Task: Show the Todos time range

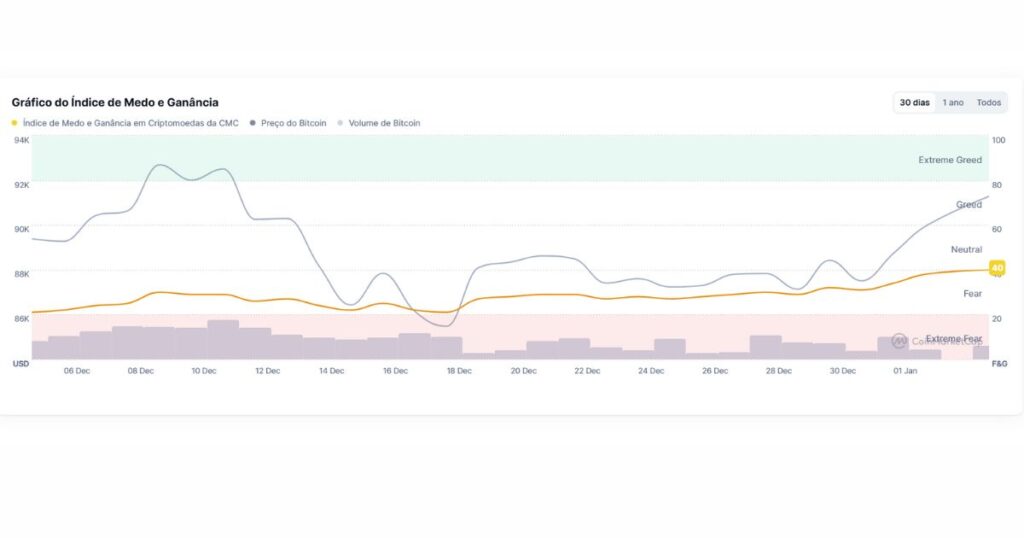Action: pyautogui.click(x=989, y=102)
